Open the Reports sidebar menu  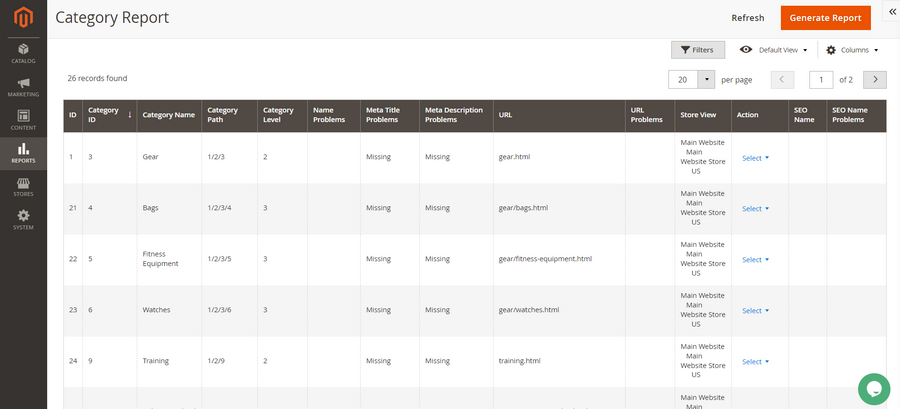(24, 154)
